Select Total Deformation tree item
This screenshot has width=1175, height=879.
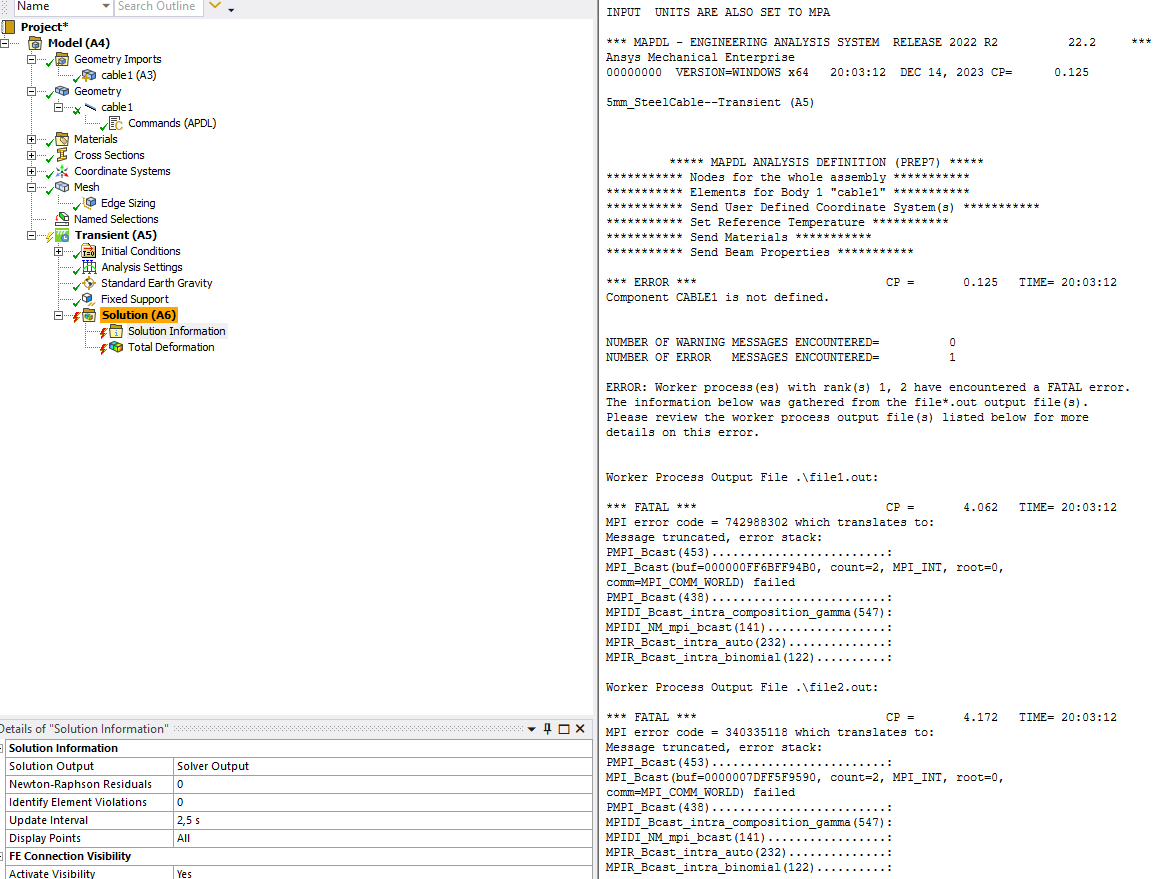tap(171, 347)
